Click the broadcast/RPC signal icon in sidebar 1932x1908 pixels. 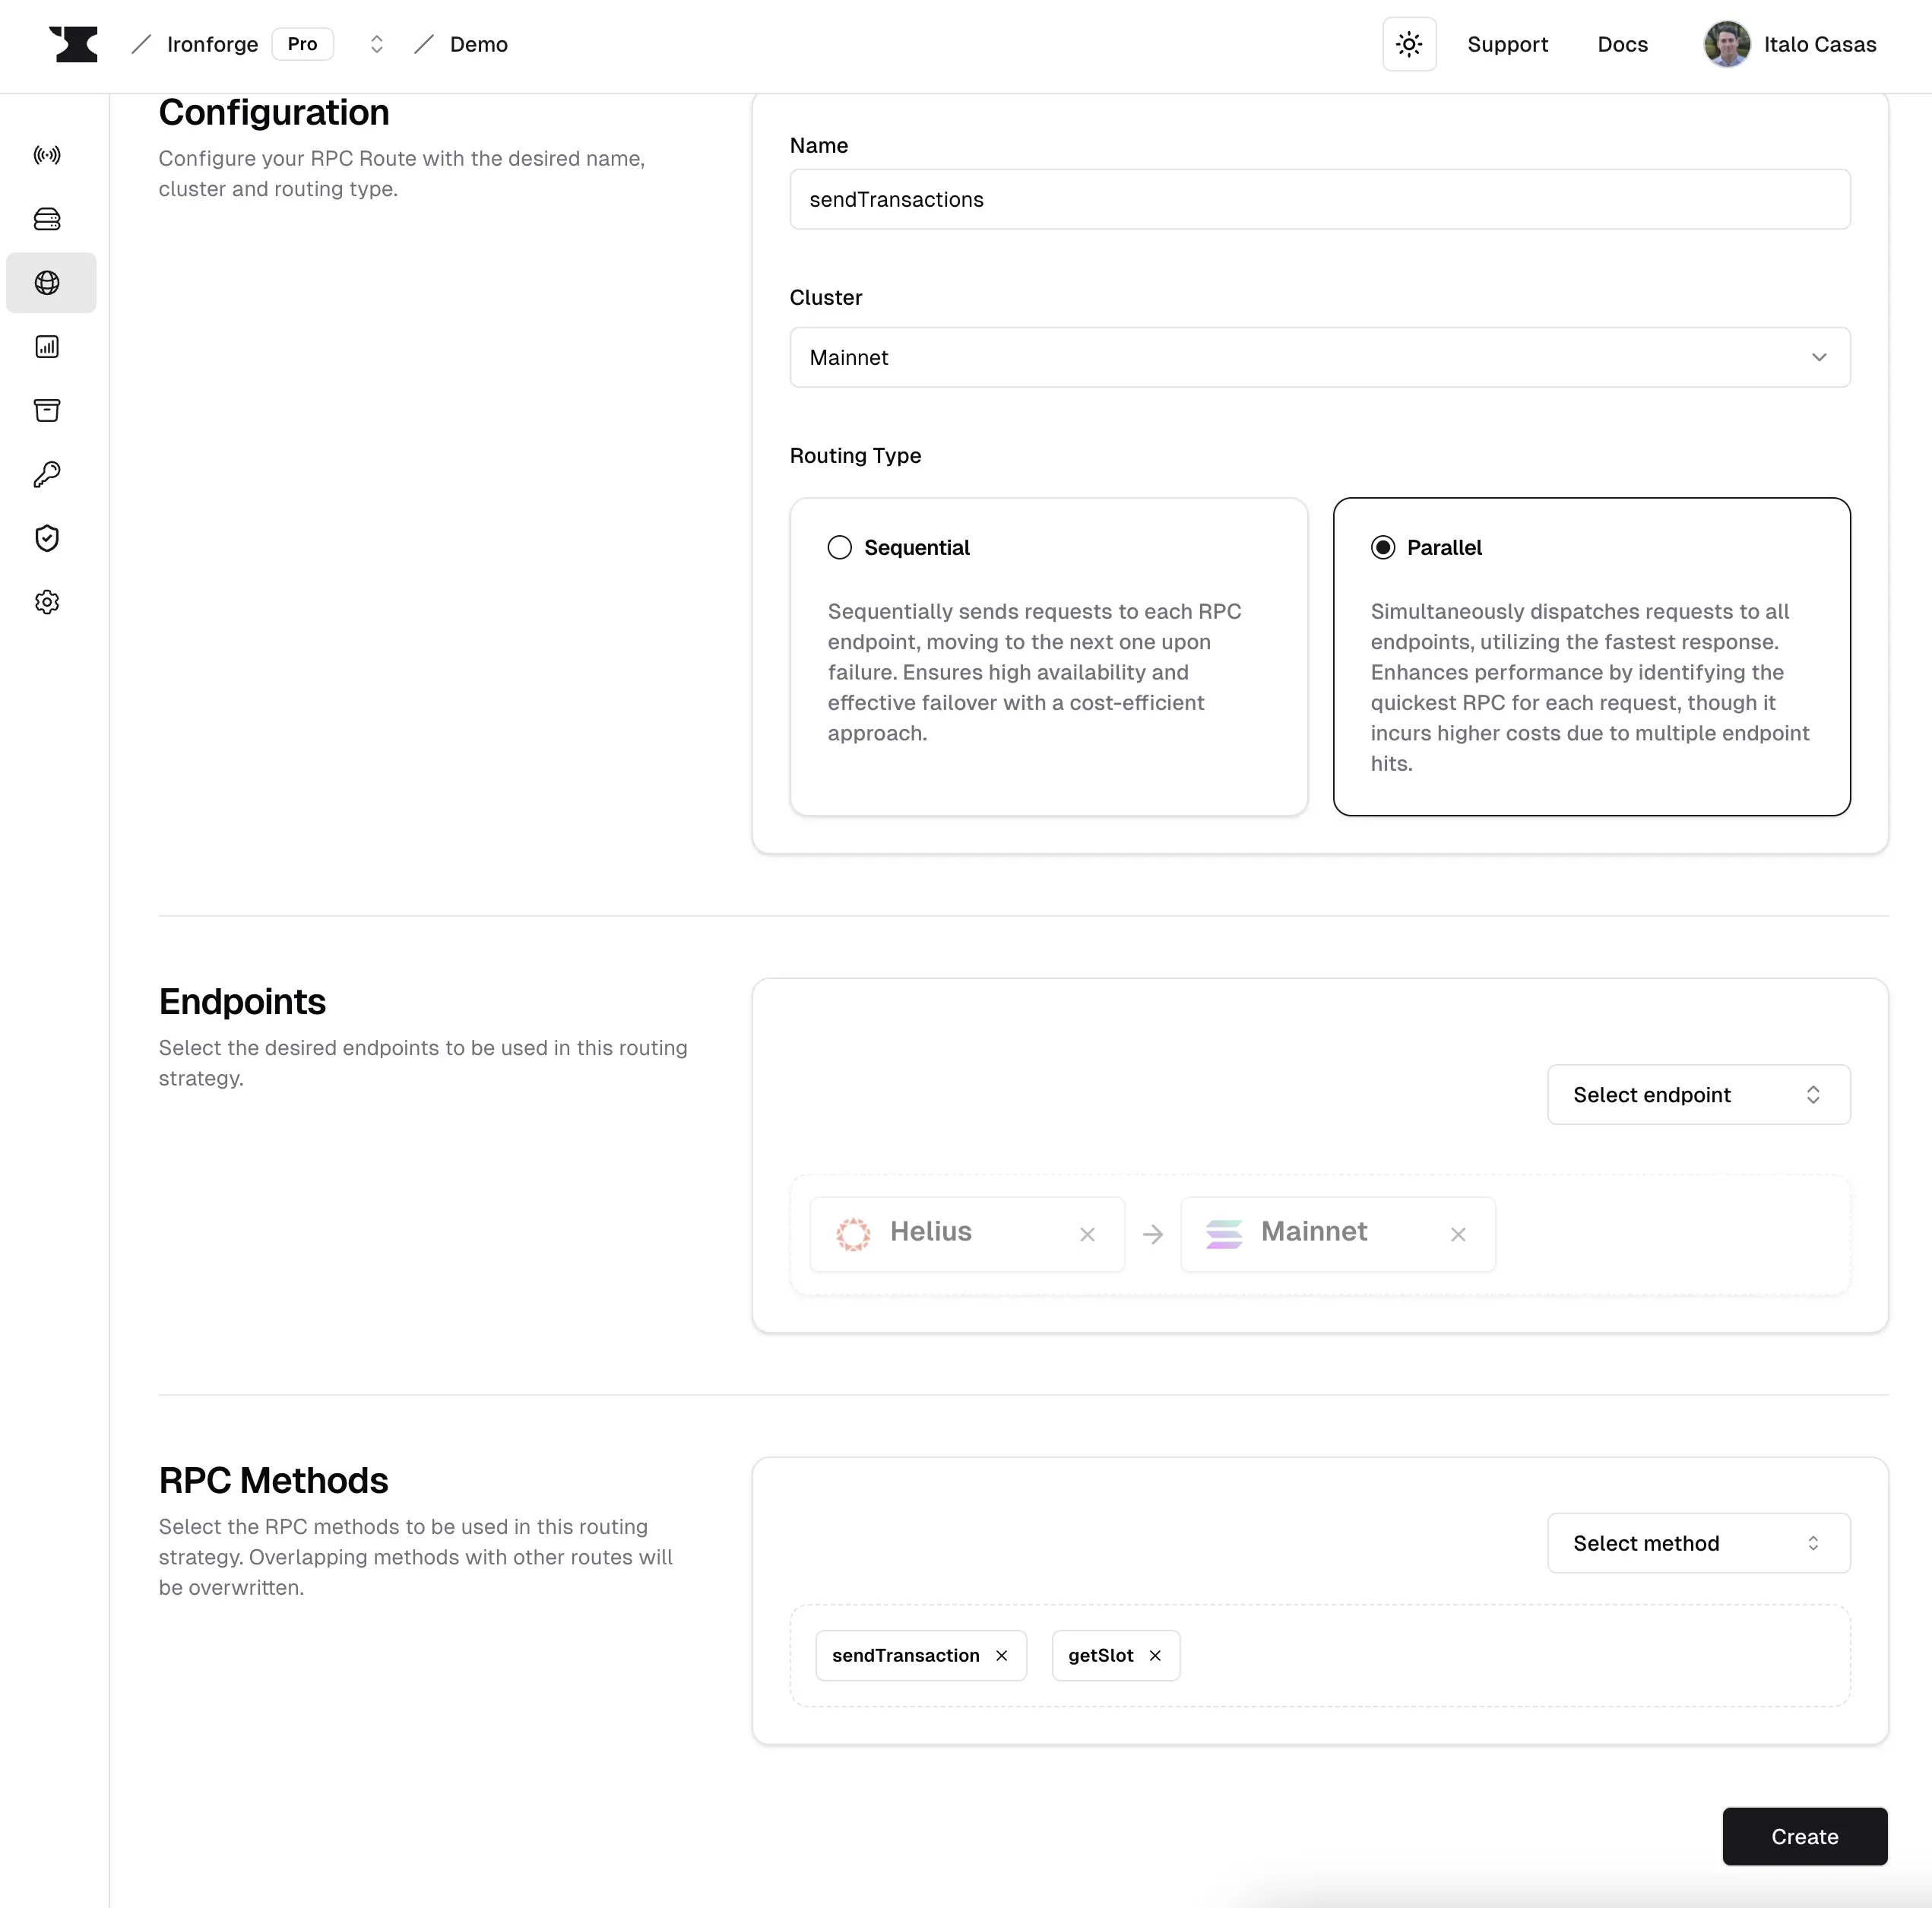(x=47, y=154)
